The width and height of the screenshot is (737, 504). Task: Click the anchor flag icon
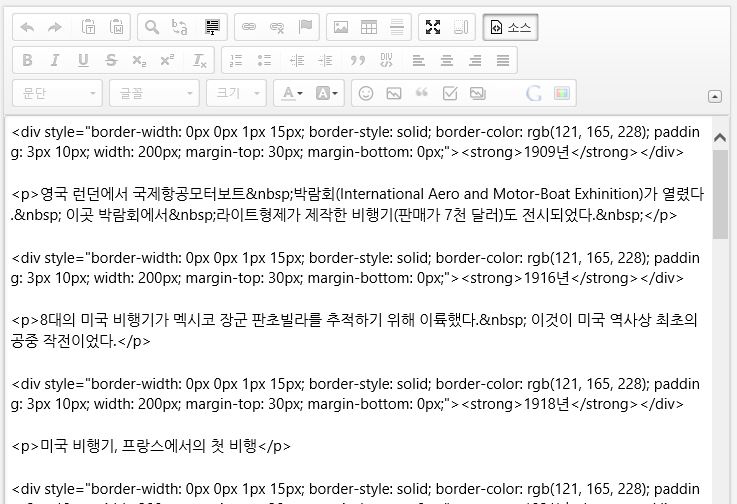305,27
